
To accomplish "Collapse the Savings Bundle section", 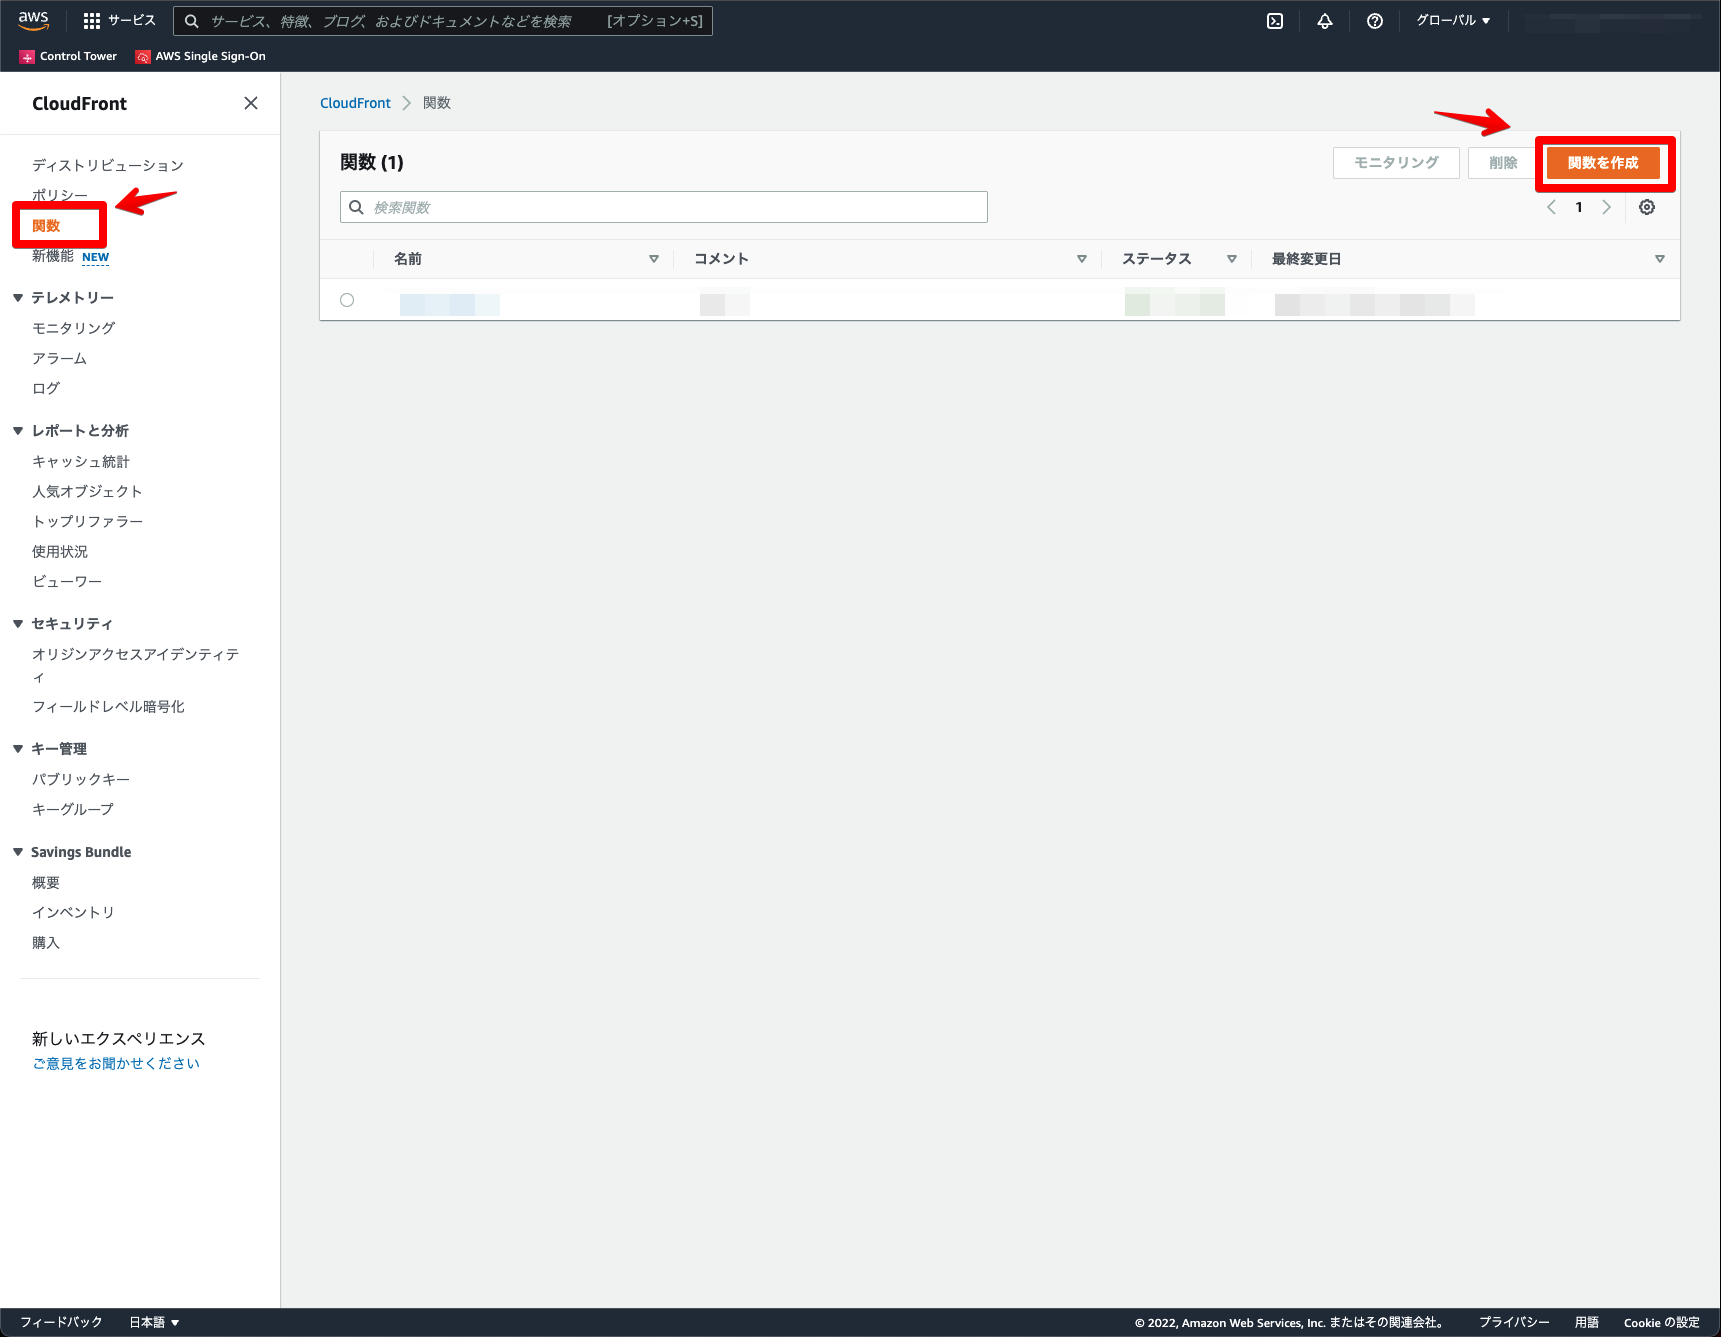I will click(18, 852).
